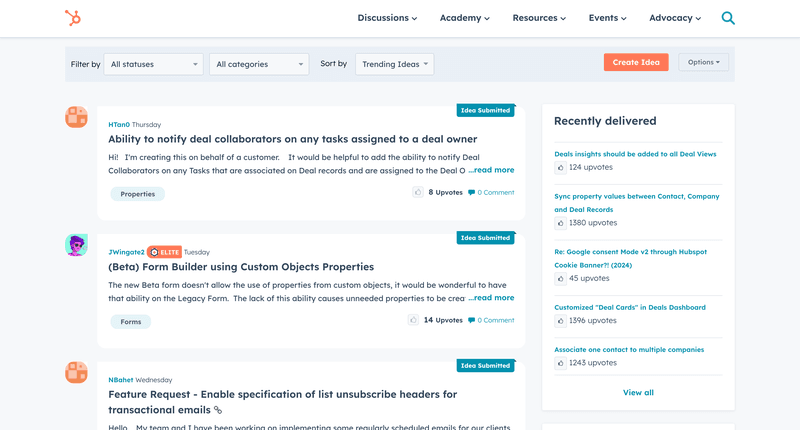The height and width of the screenshot is (430, 800).
Task: Change sort order from Trending Ideas
Action: 394,64
